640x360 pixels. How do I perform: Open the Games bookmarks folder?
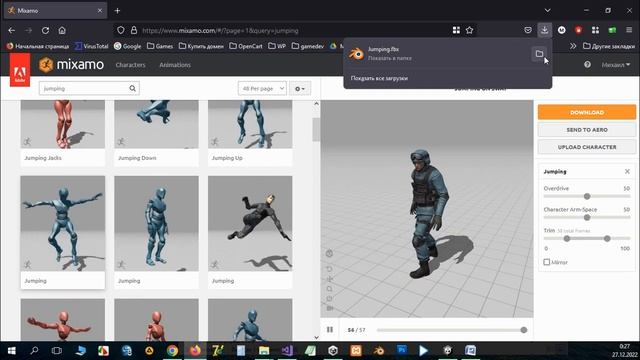tap(160, 46)
